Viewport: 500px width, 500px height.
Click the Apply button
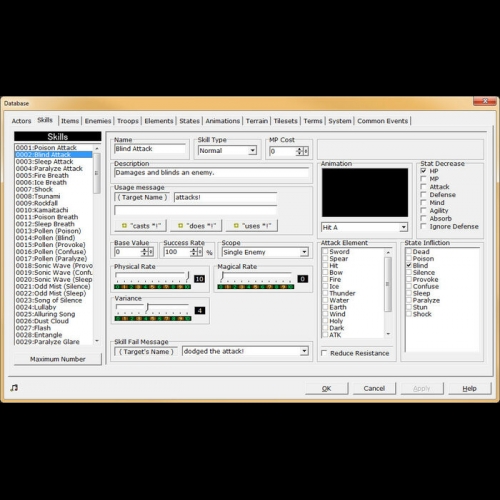coord(422,388)
